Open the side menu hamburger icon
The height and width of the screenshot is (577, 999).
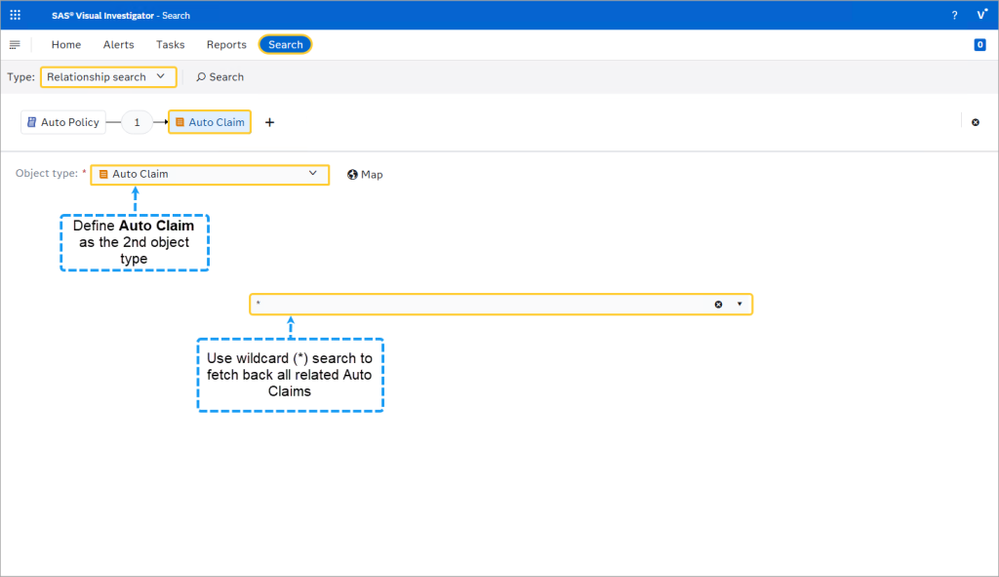click(14, 44)
